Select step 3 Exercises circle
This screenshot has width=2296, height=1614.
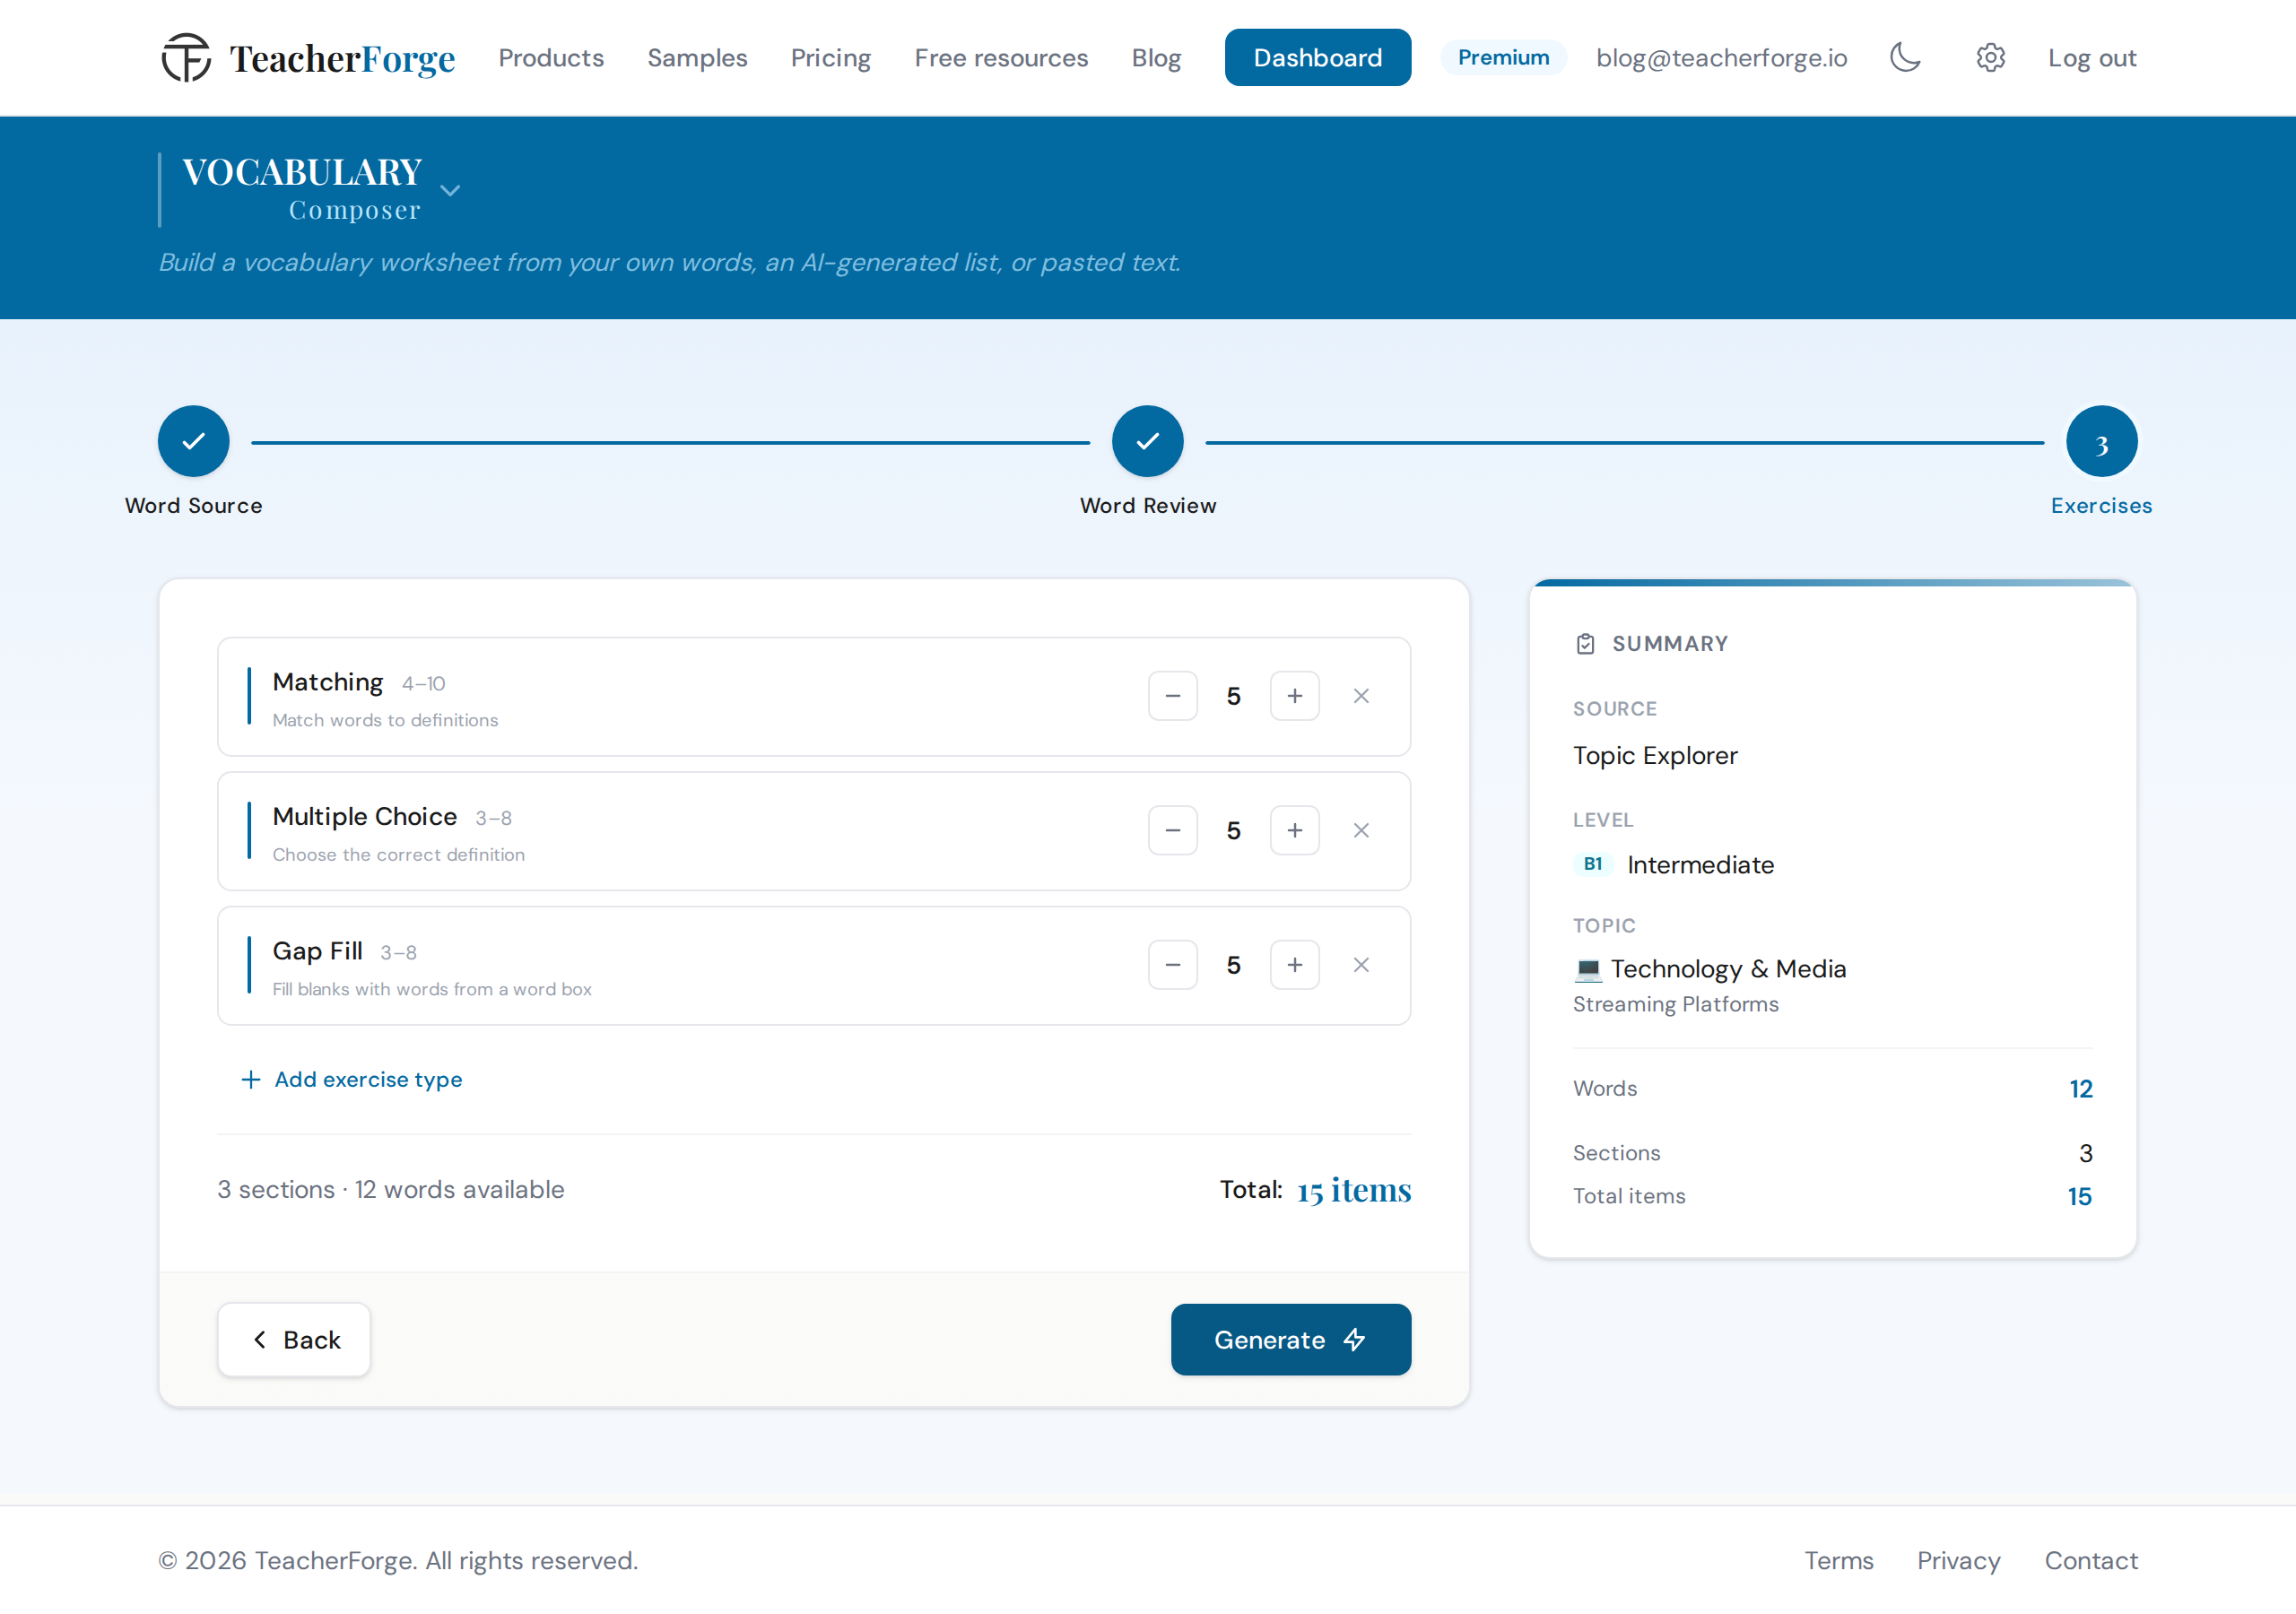2102,441
